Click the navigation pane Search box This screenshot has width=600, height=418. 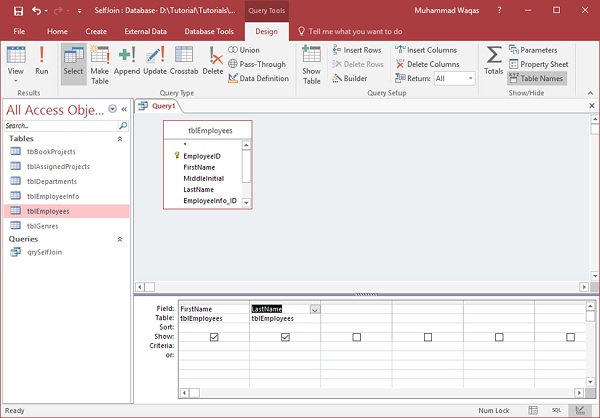[x=60, y=126]
